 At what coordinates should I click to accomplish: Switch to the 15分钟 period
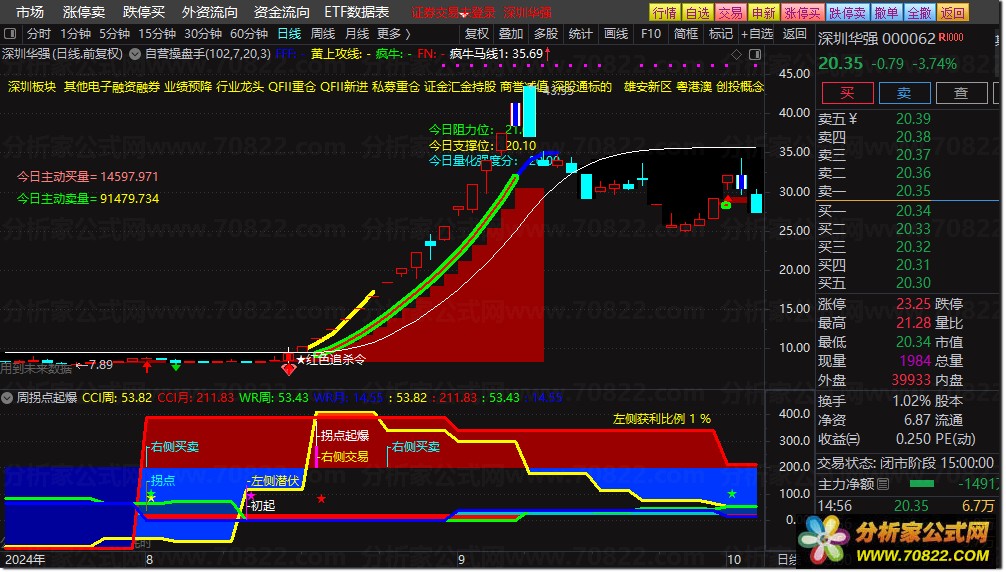tap(157, 33)
